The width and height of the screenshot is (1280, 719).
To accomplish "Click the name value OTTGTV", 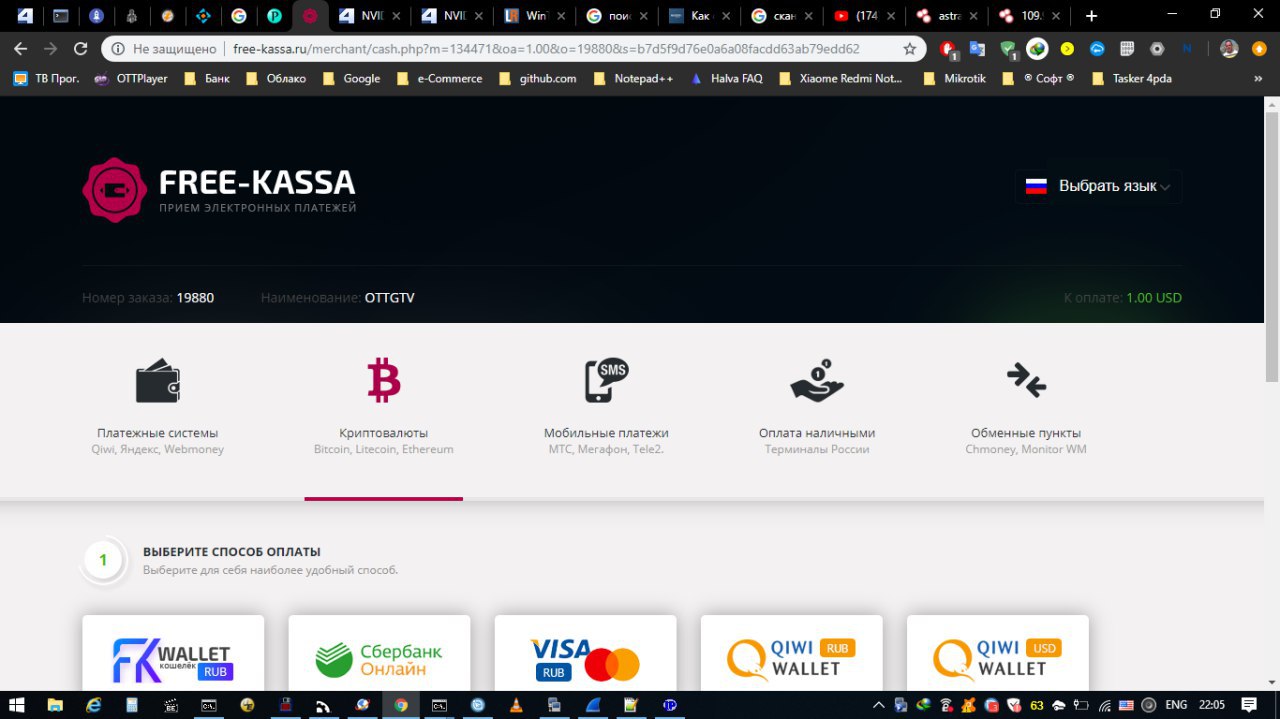I will [389, 298].
